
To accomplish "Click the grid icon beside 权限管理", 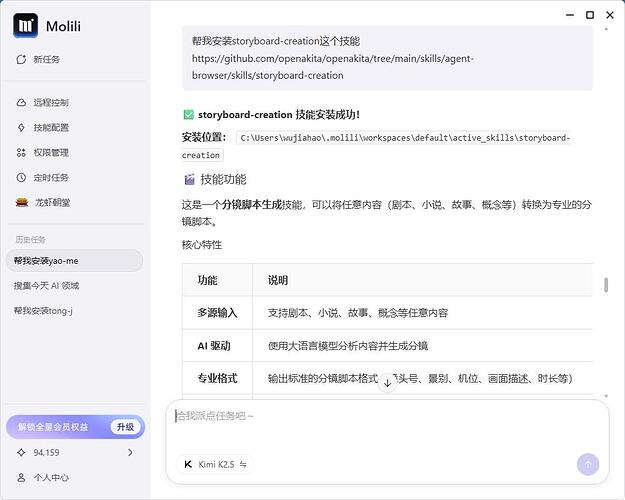I will [21, 152].
